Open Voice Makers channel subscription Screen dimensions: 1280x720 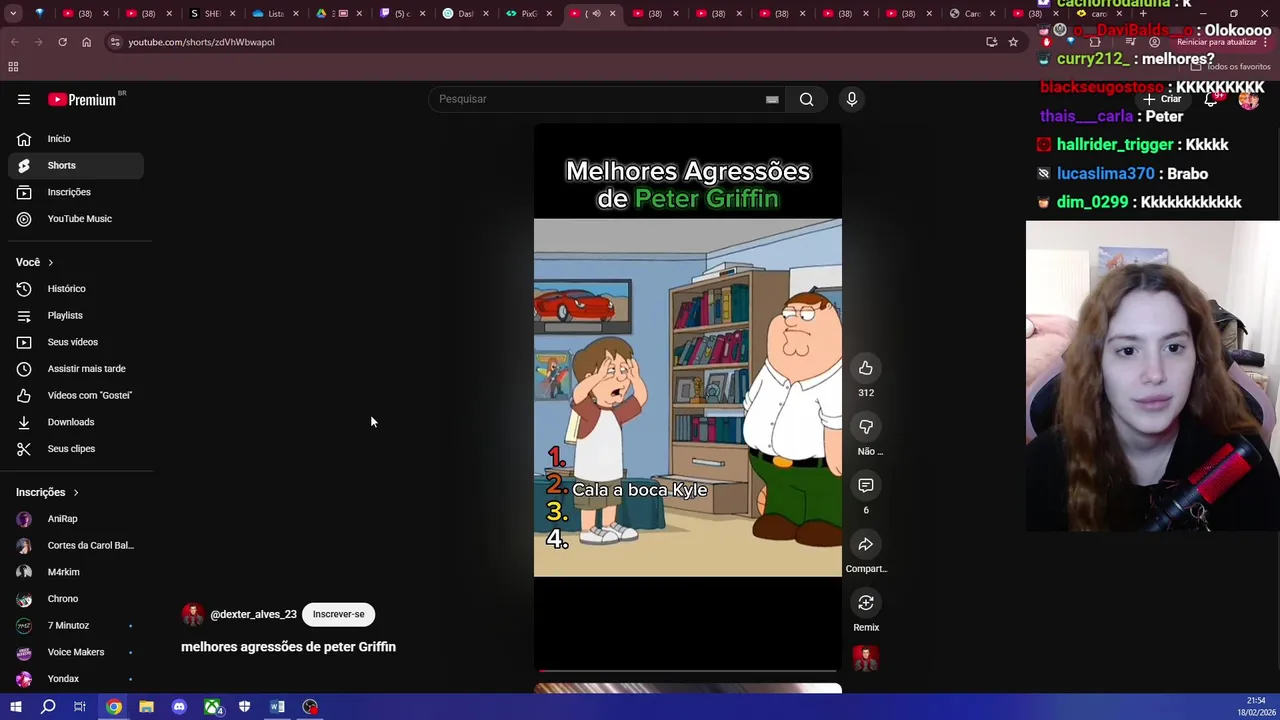point(76,652)
